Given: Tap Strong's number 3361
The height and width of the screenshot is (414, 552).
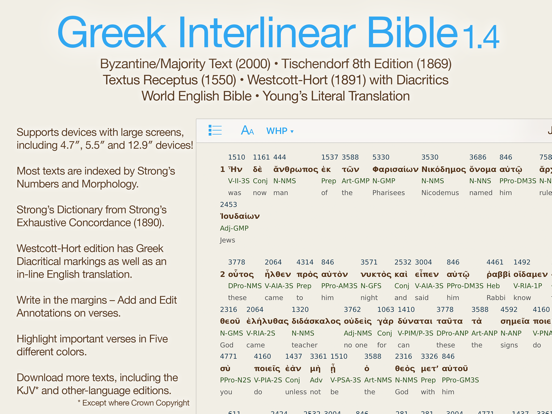Looking at the screenshot, I should pyautogui.click(x=318, y=357).
